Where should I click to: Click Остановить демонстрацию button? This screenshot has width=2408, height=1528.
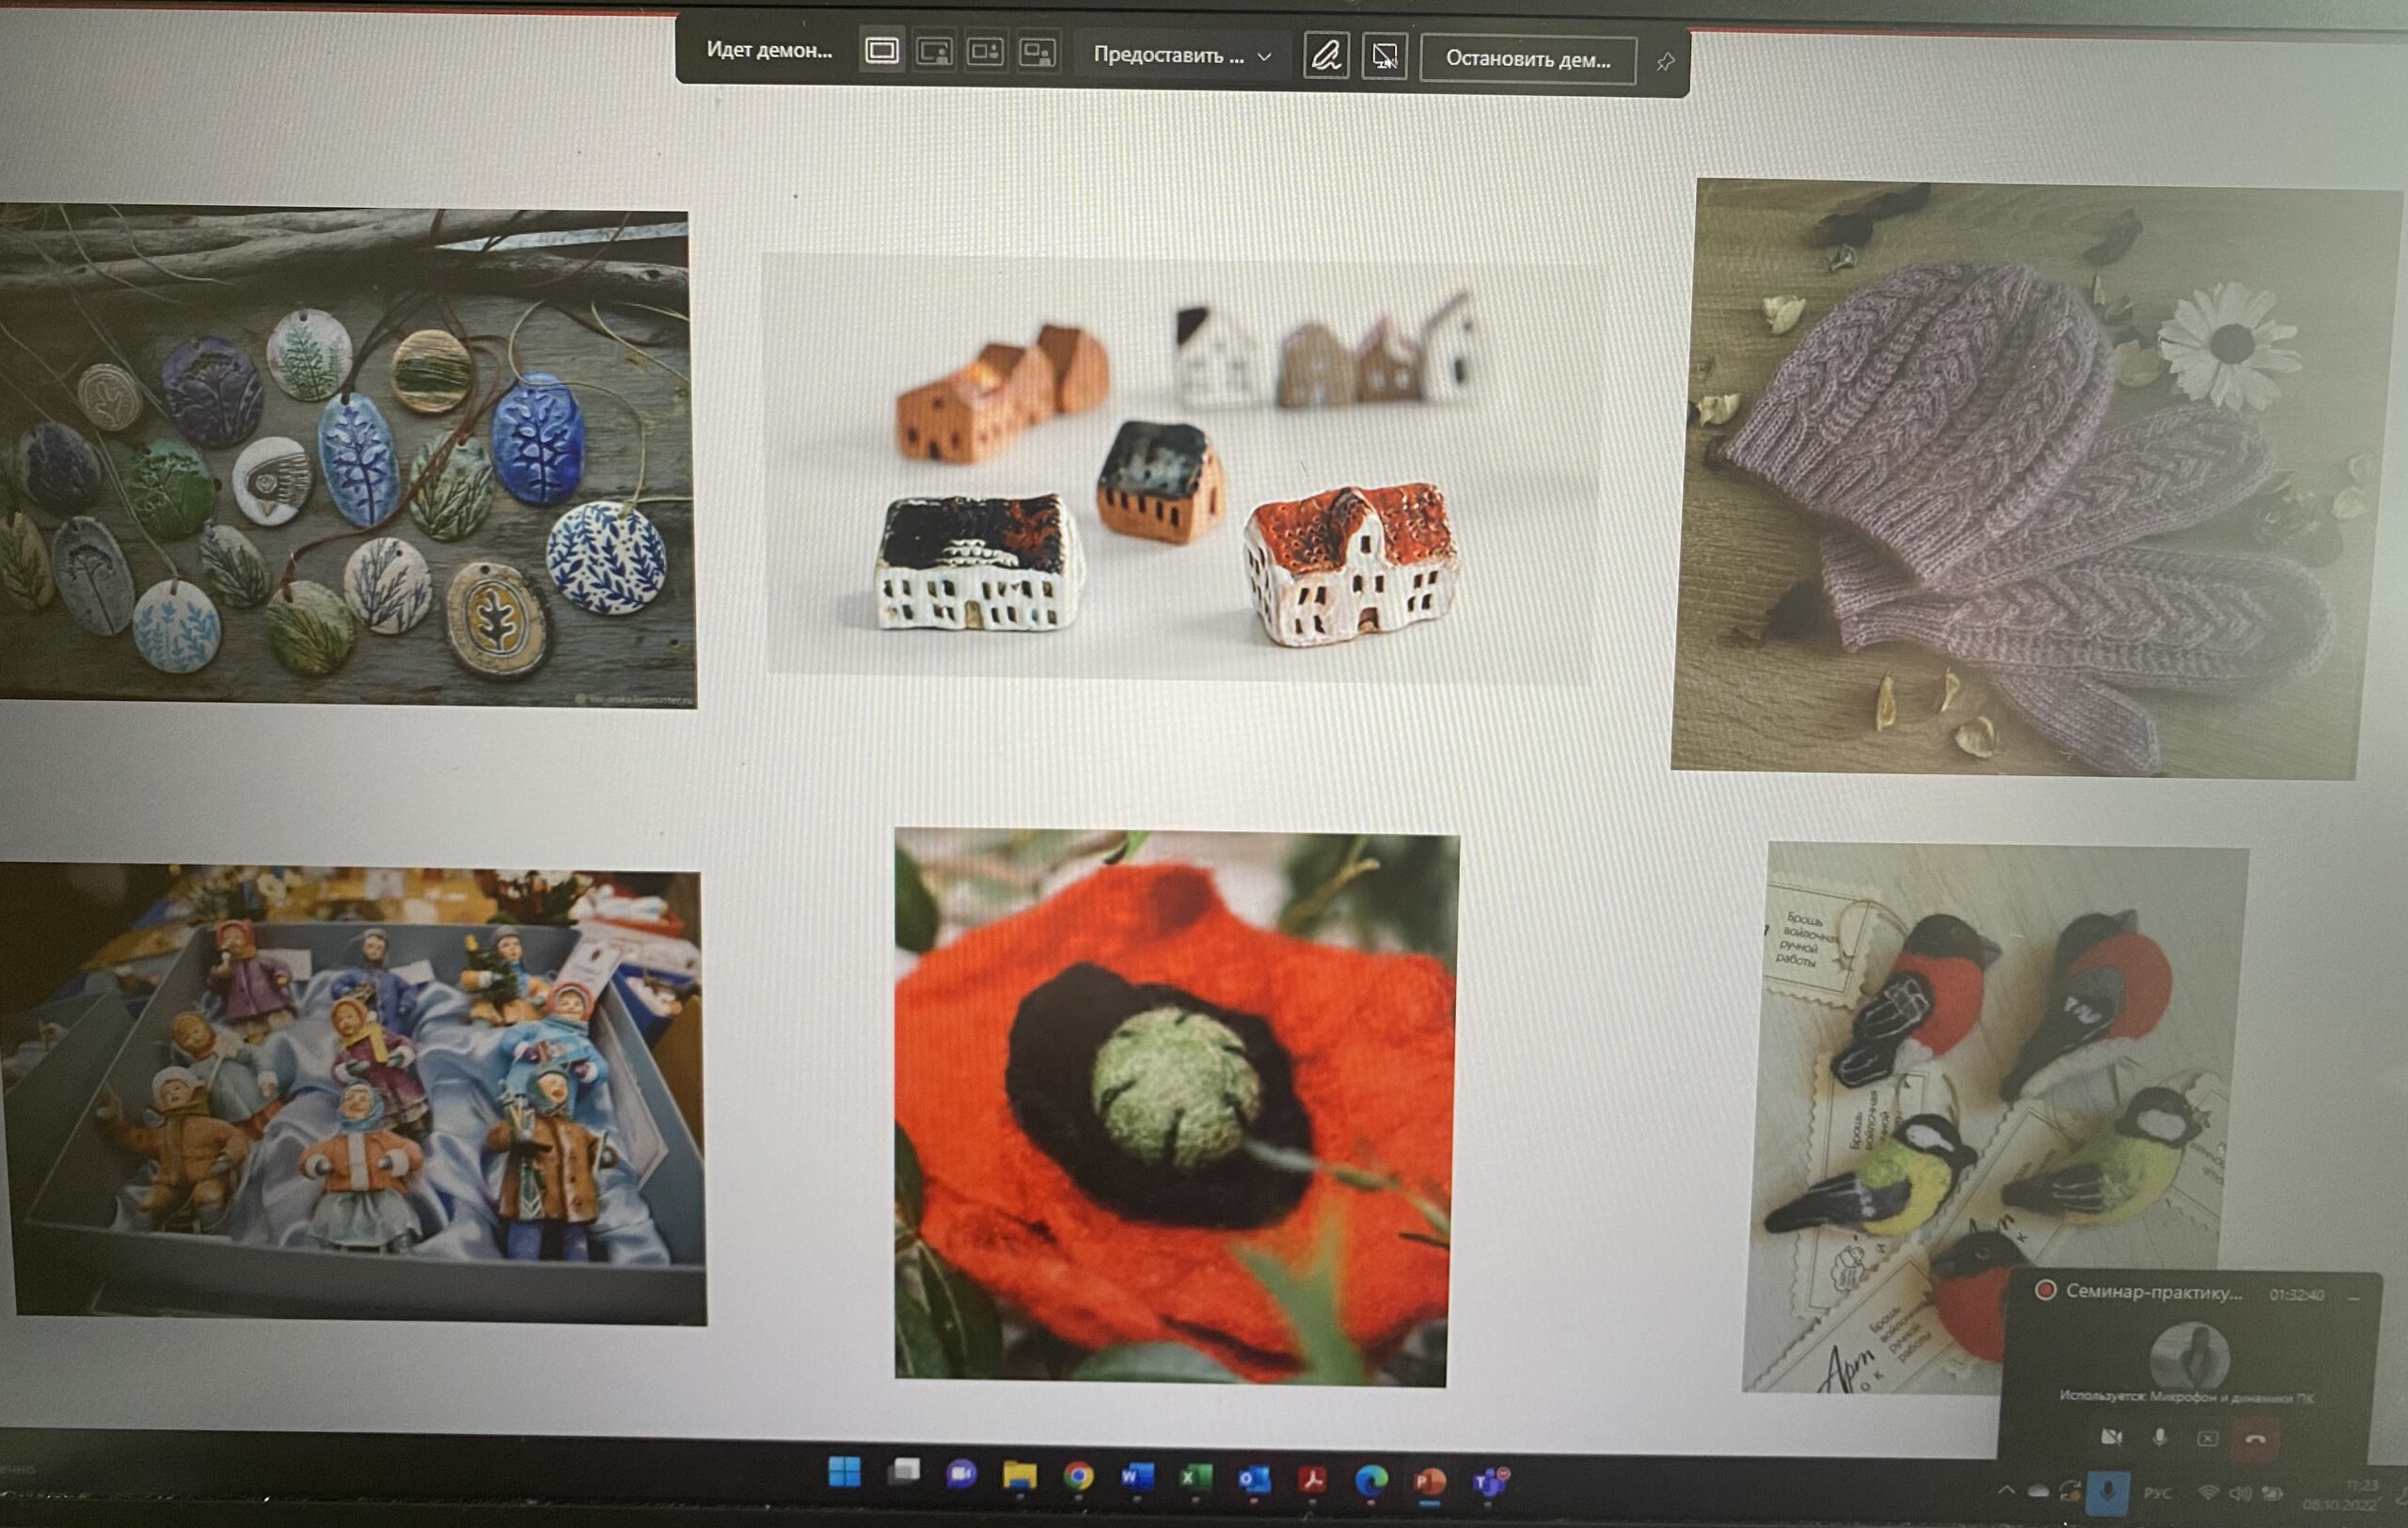coord(1527,59)
